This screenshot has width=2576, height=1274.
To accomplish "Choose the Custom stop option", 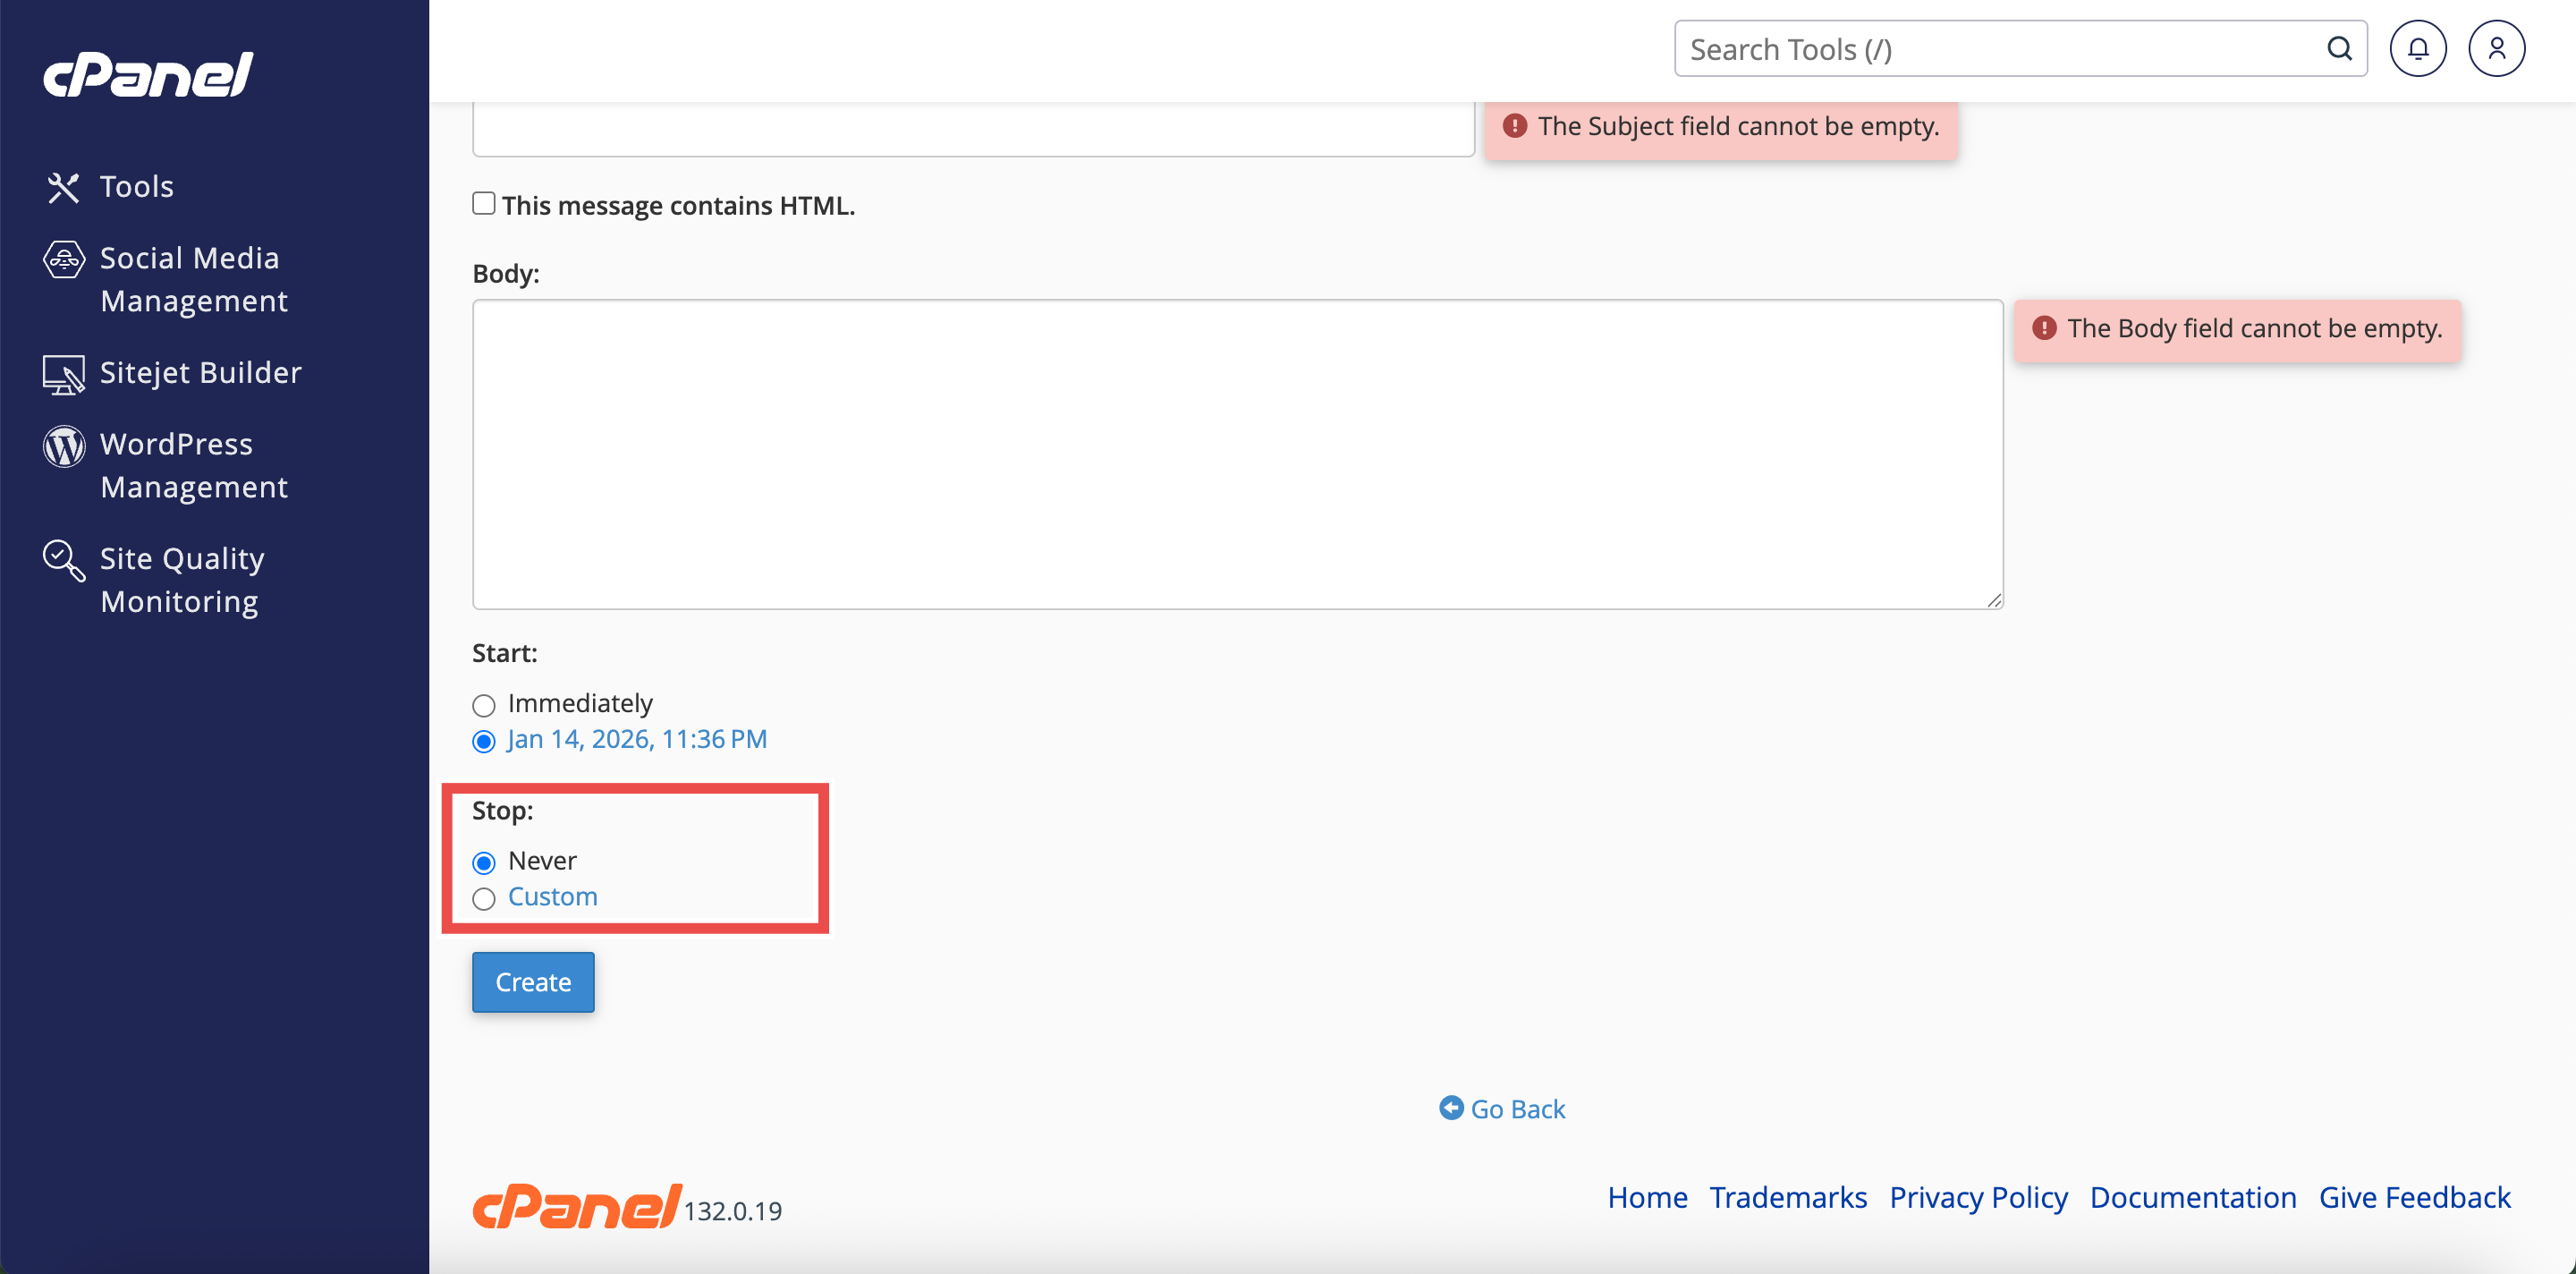I will click(x=484, y=899).
